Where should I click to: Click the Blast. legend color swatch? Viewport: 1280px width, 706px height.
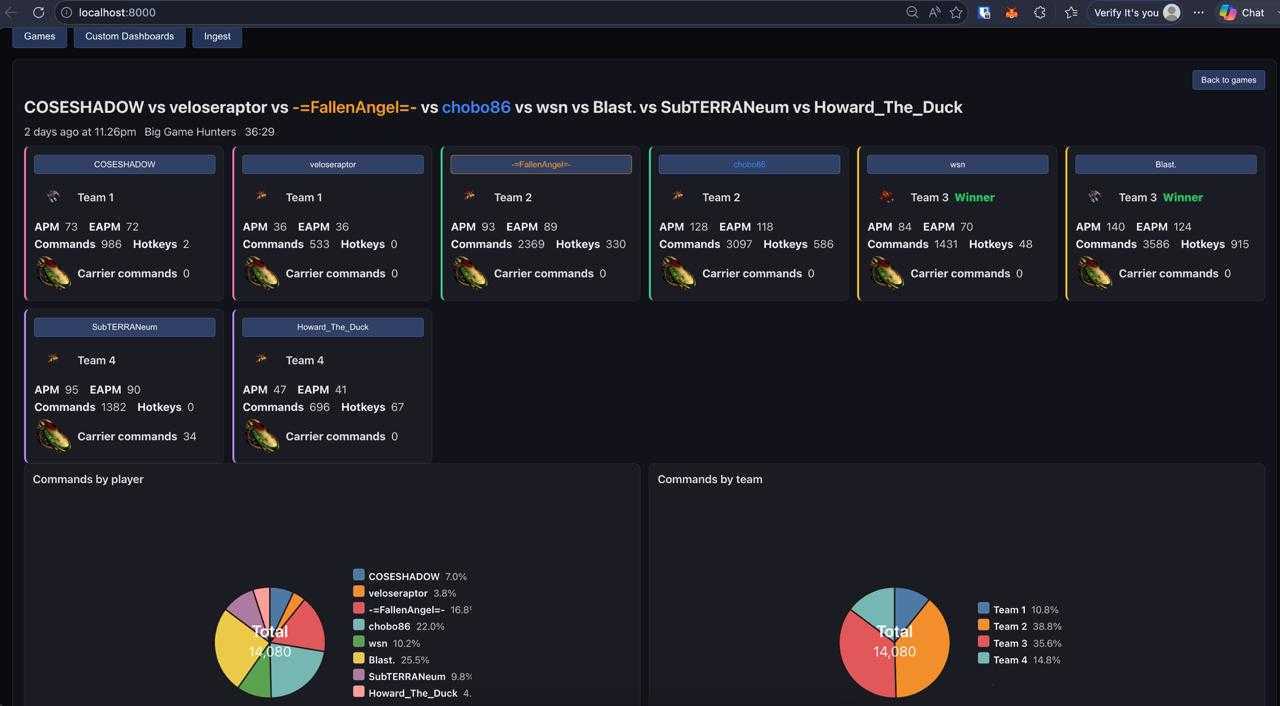[x=359, y=658]
